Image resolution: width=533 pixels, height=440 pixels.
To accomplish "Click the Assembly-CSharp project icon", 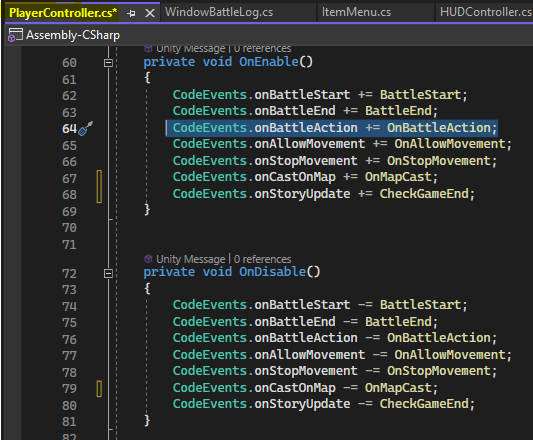I will click(x=15, y=35).
